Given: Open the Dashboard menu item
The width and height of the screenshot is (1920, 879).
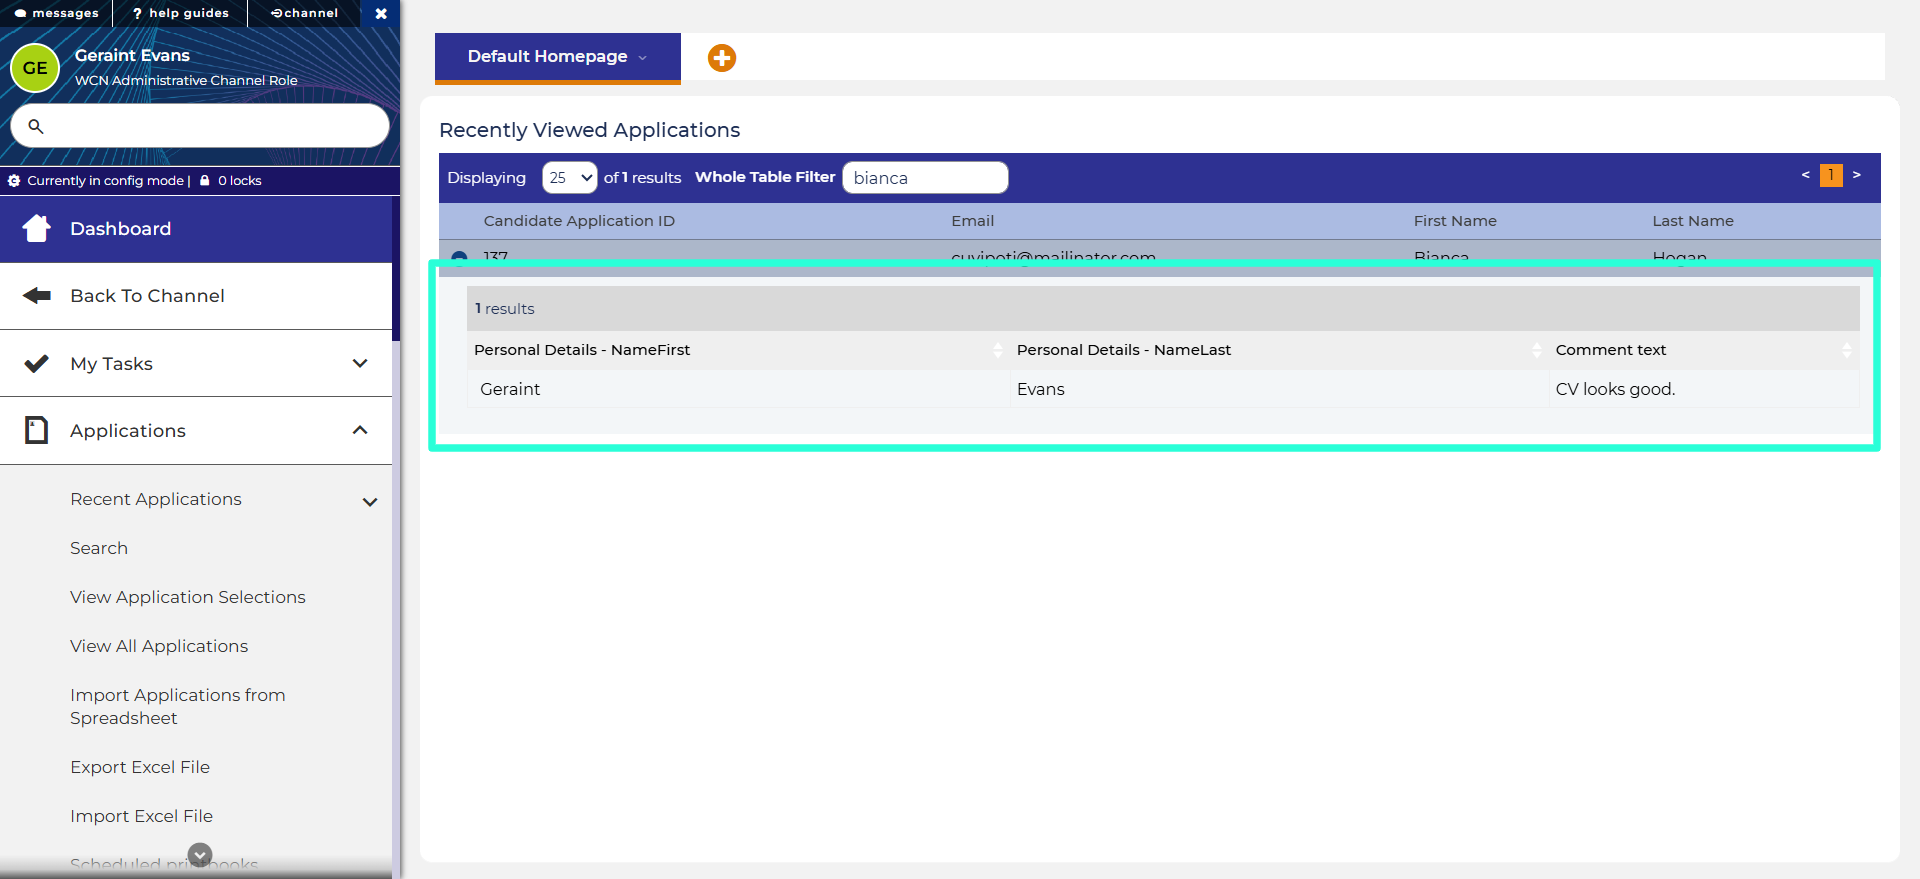Looking at the screenshot, I should (196, 229).
